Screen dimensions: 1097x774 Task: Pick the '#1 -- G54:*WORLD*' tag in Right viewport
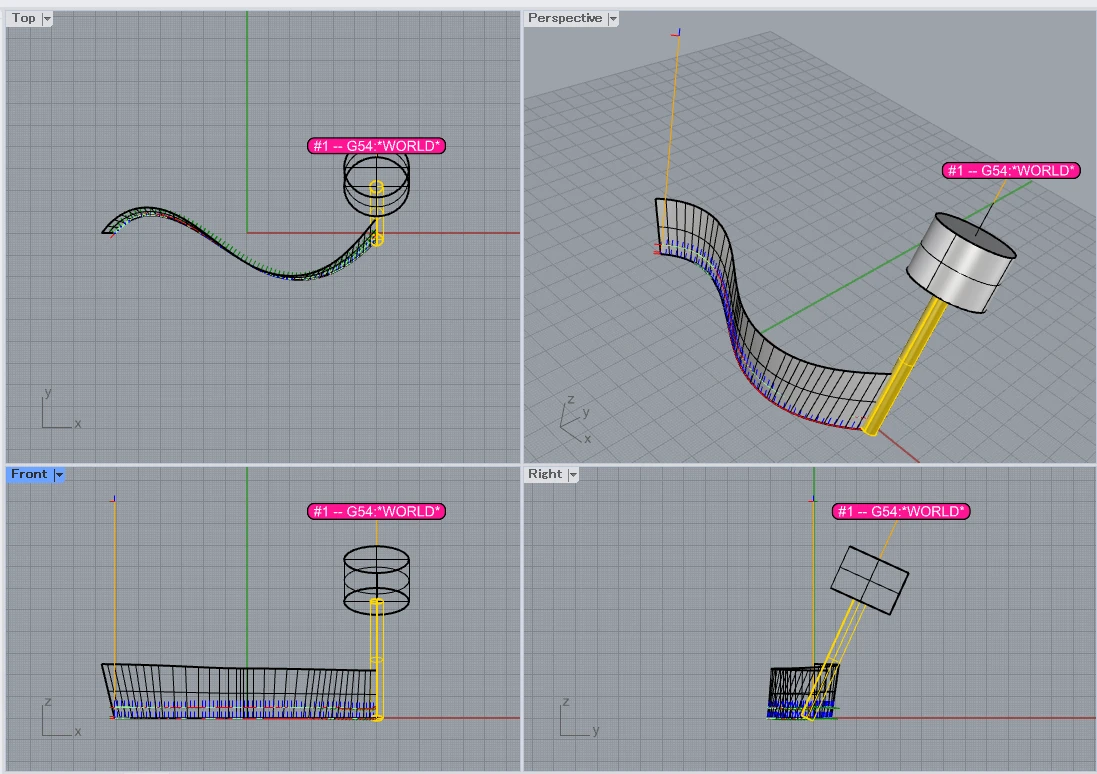[x=901, y=512]
